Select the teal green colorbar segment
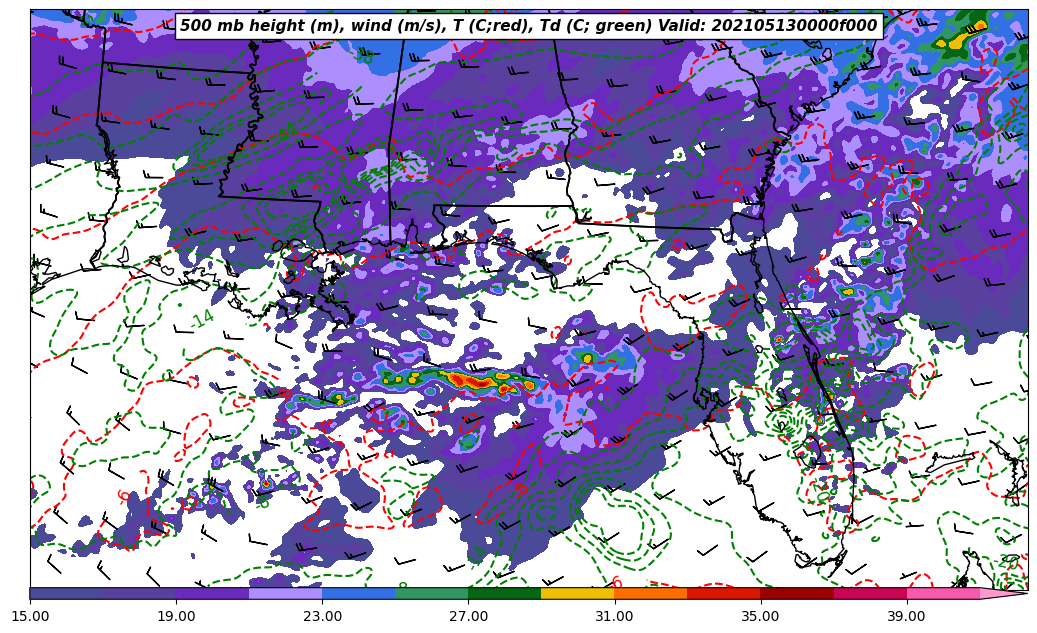 coord(432,593)
